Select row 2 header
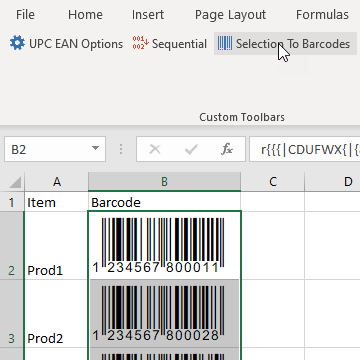The width and height of the screenshot is (360, 360). click(x=12, y=245)
